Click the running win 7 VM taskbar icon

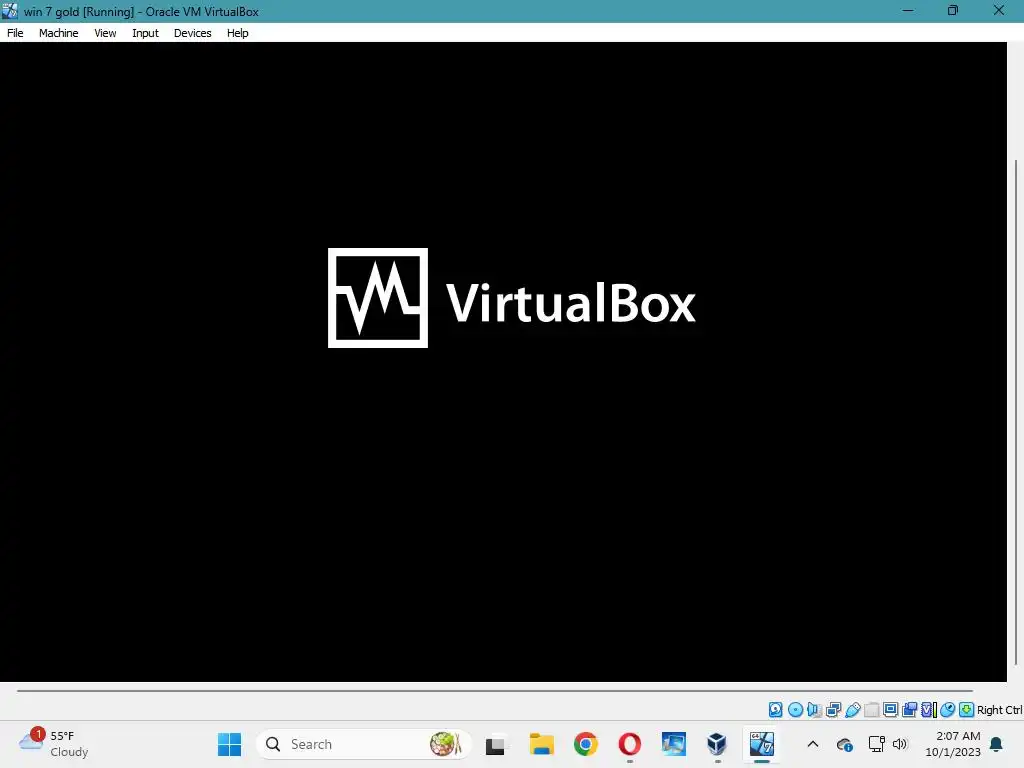[x=761, y=744]
